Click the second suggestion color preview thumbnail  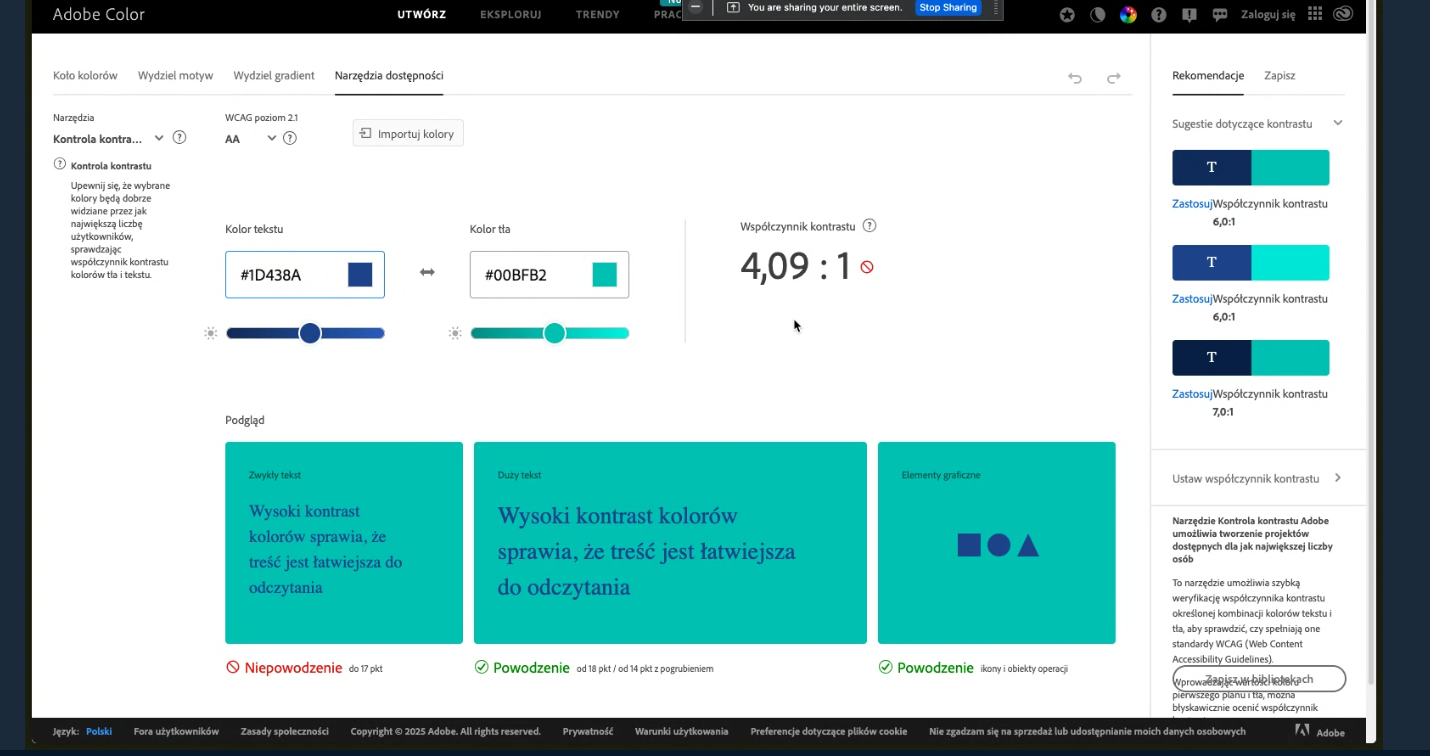pyautogui.click(x=1251, y=262)
